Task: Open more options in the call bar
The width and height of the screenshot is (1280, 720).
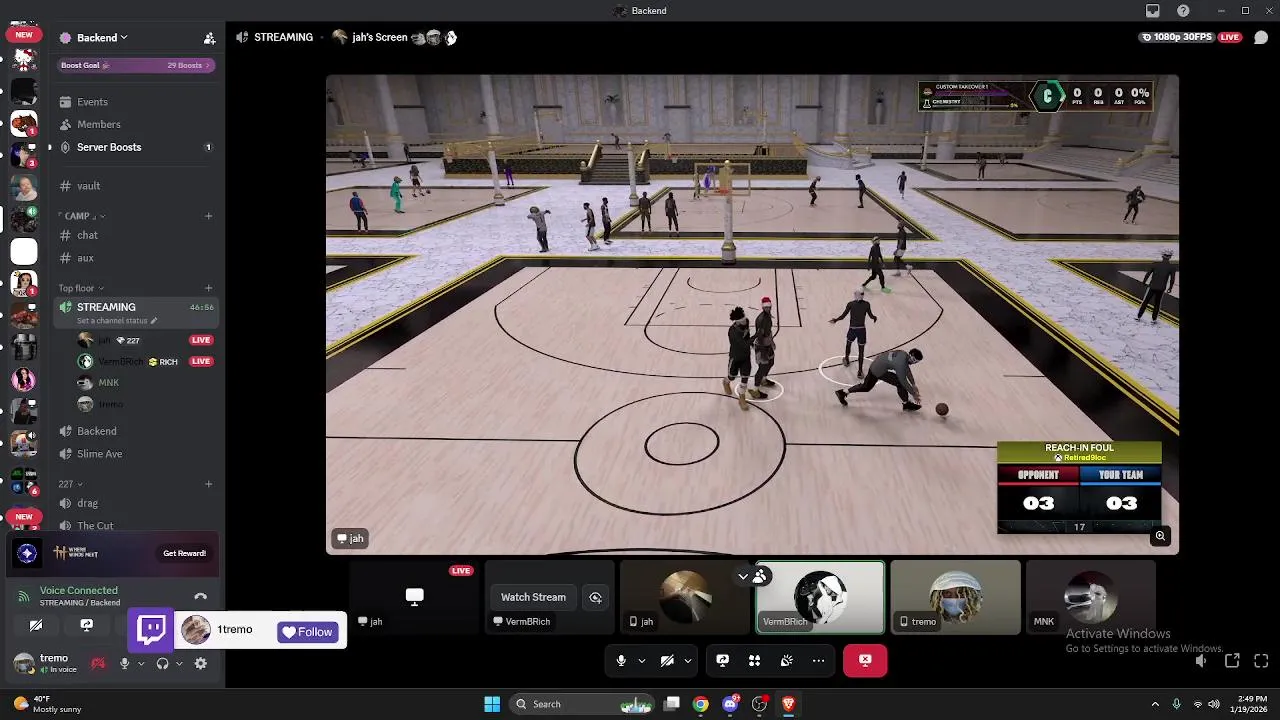Action: (x=818, y=660)
